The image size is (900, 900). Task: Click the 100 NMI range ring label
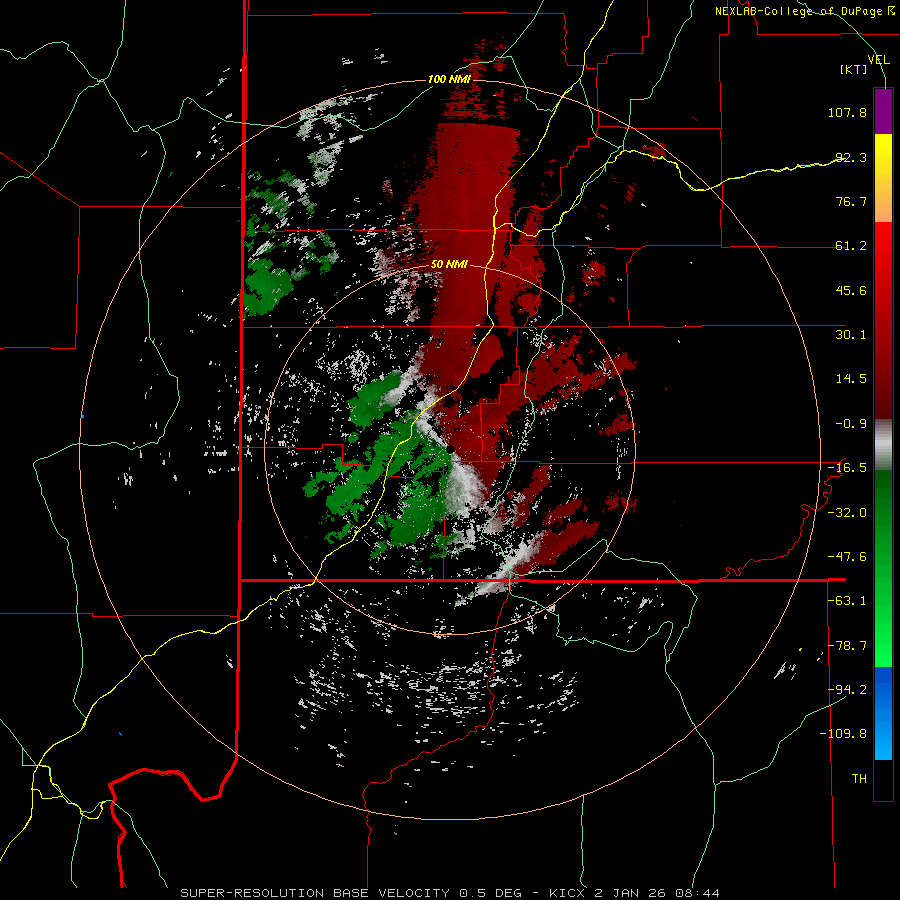(x=449, y=79)
